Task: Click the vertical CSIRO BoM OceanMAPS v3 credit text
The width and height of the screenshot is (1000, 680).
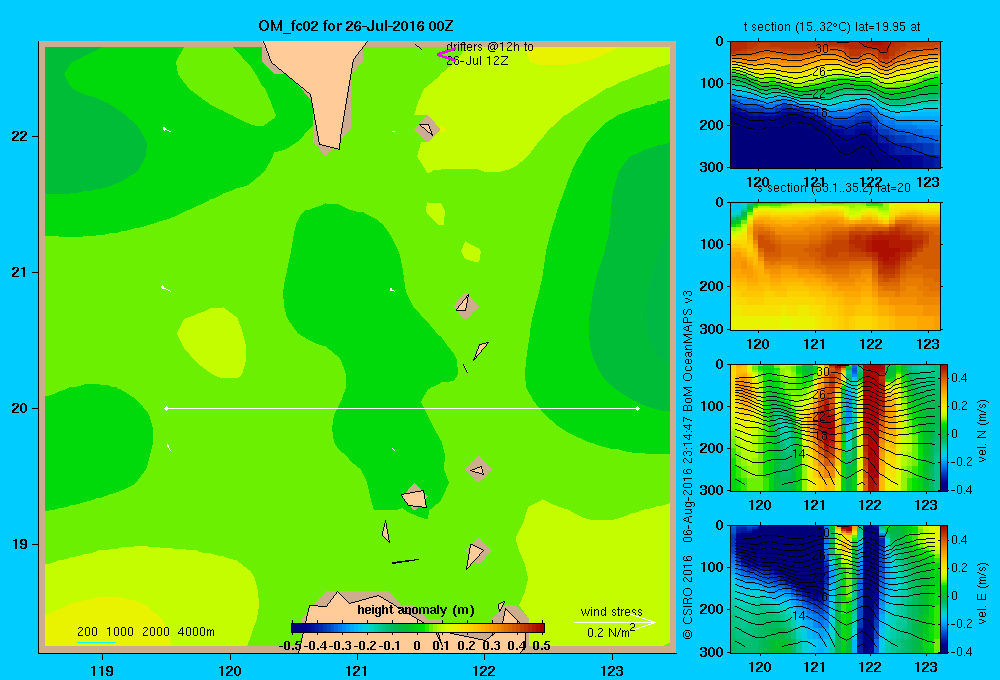Action: [x=688, y=464]
